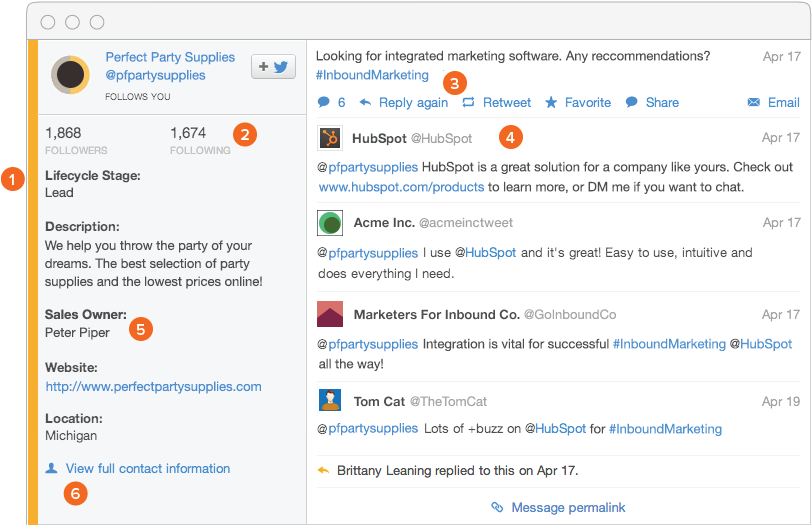
Task: Click @HubSpot mention in Marketers For Inbound reply
Action: 761,344
